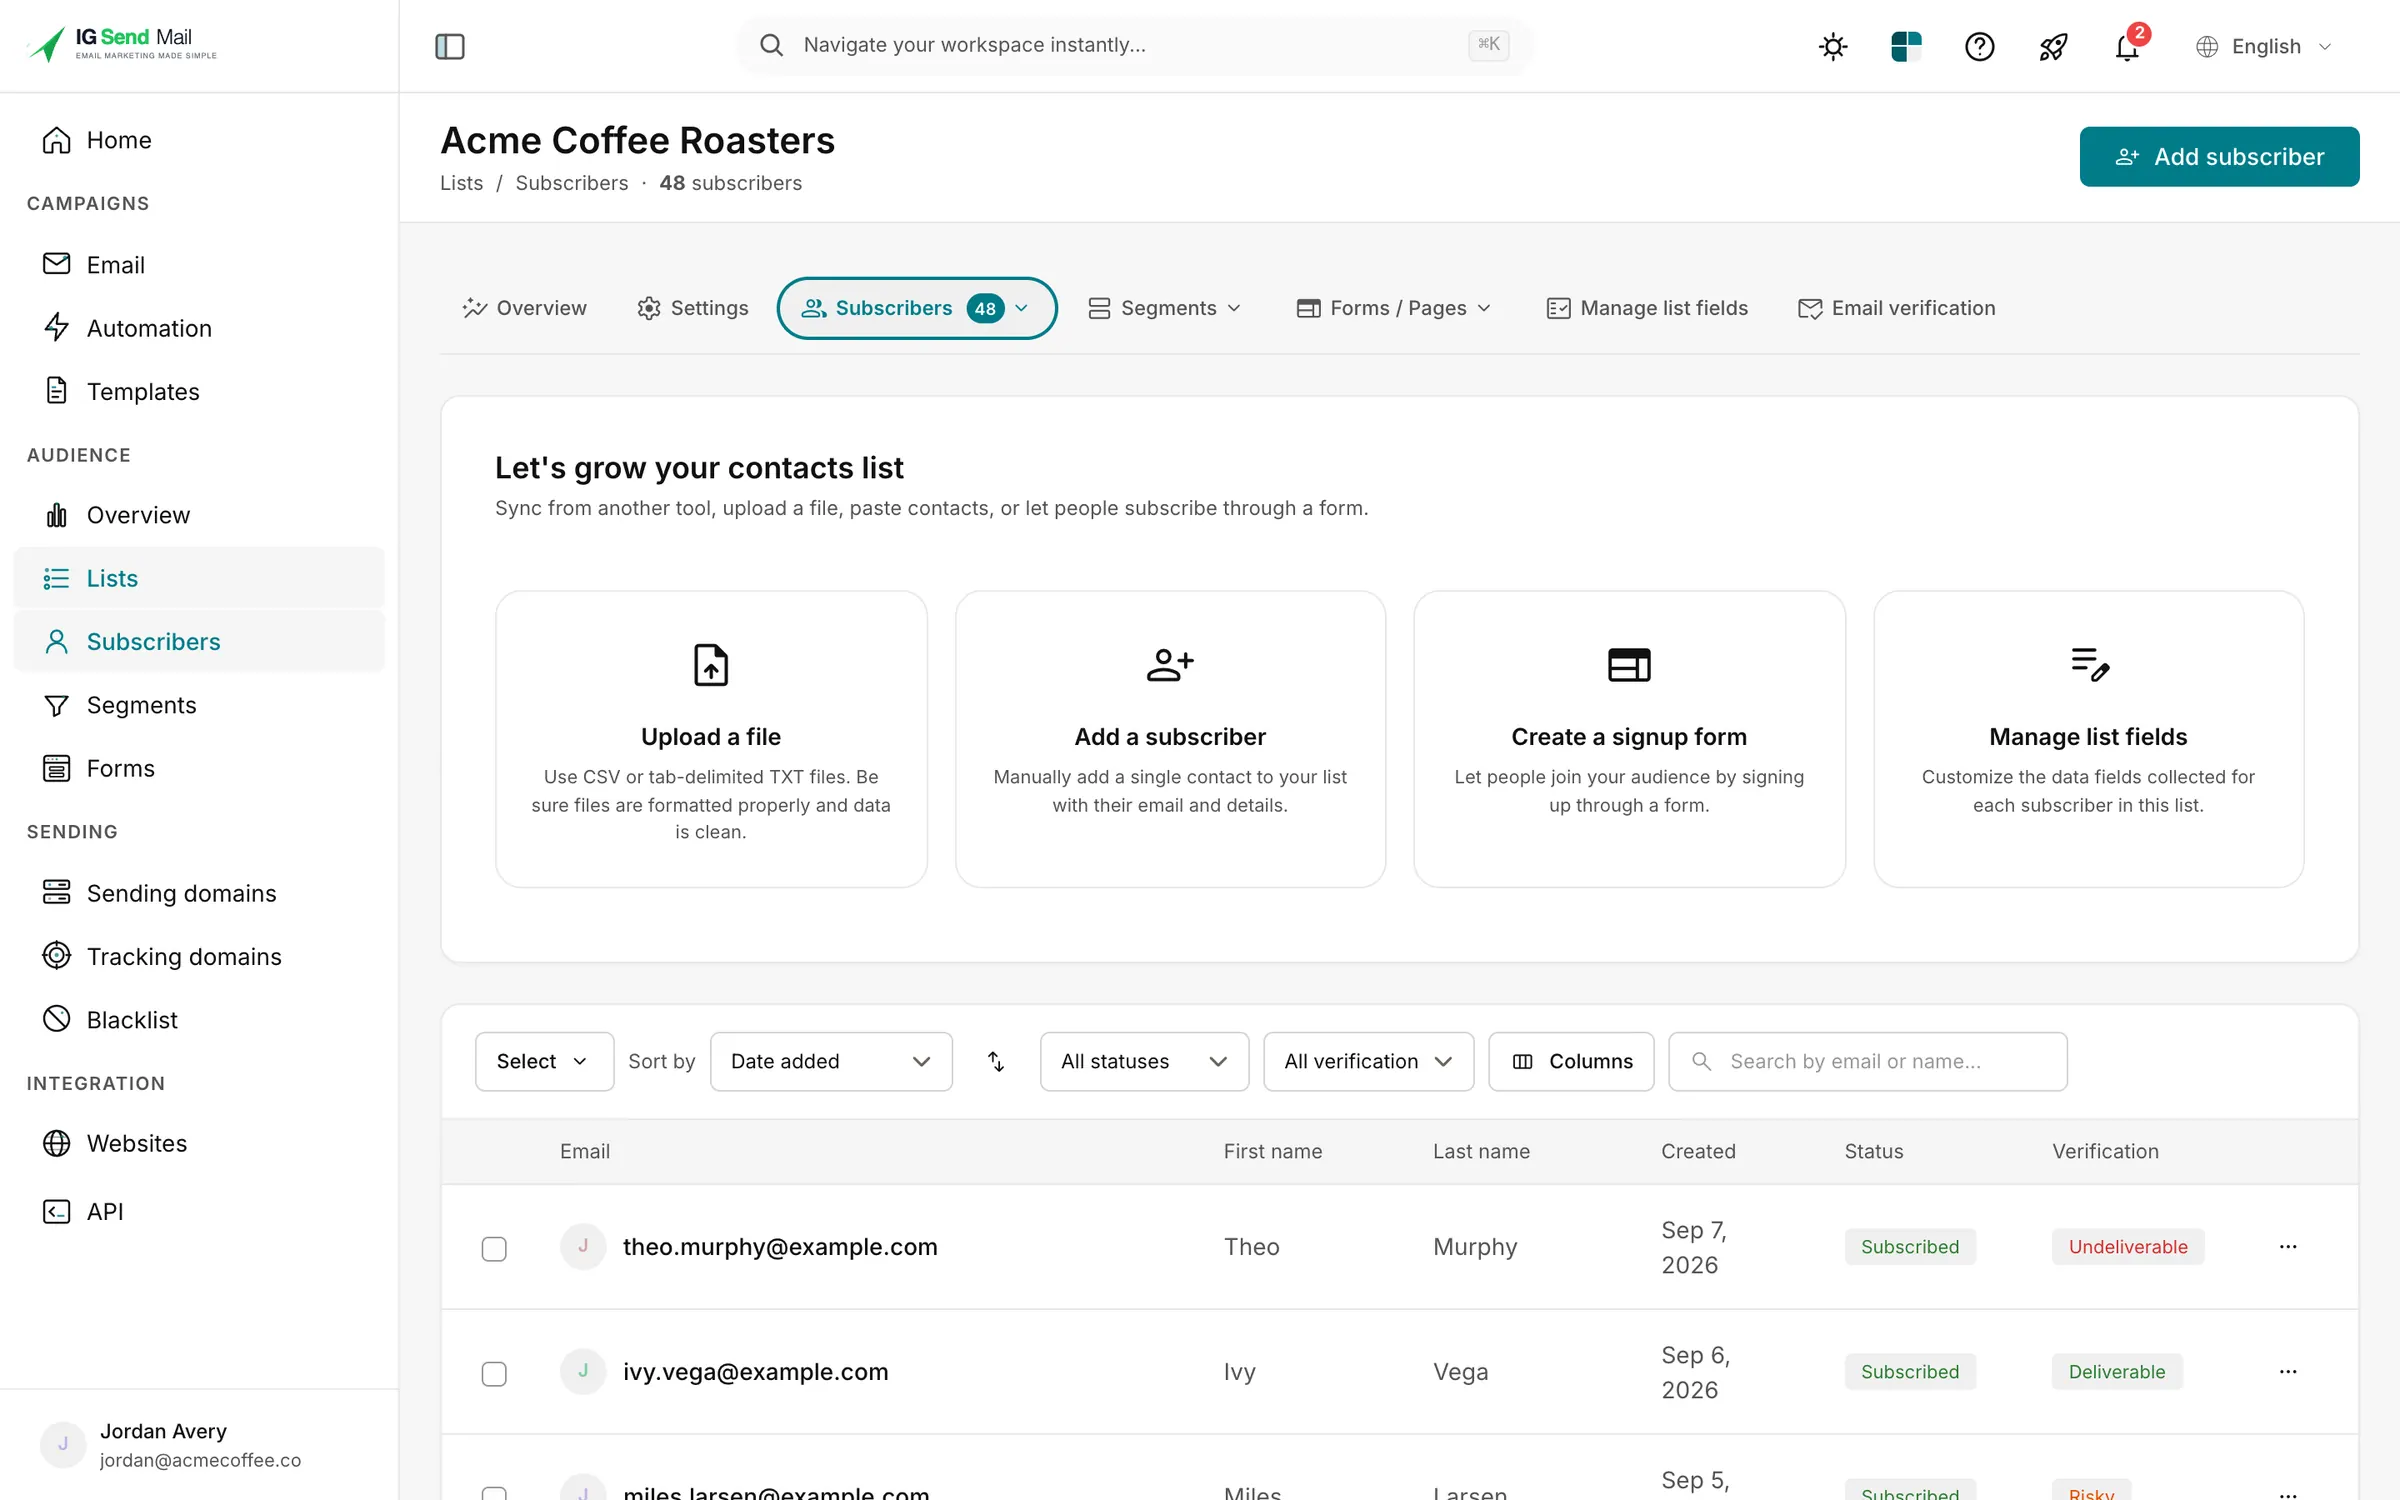Image resolution: width=2400 pixels, height=1500 pixels.
Task: Check the box for theo.murphy@example.com
Action: click(x=494, y=1249)
